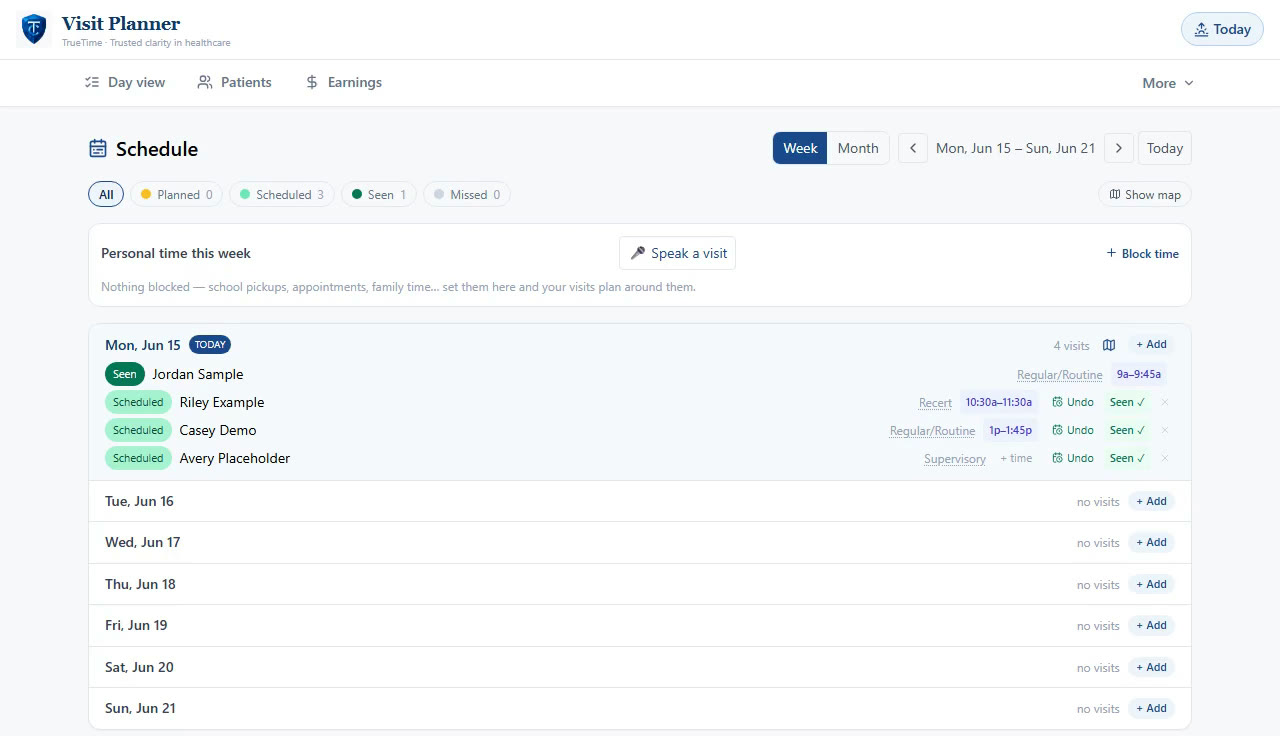The image size is (1280, 736).
Task: Select the All visits filter chip
Action: tap(106, 194)
